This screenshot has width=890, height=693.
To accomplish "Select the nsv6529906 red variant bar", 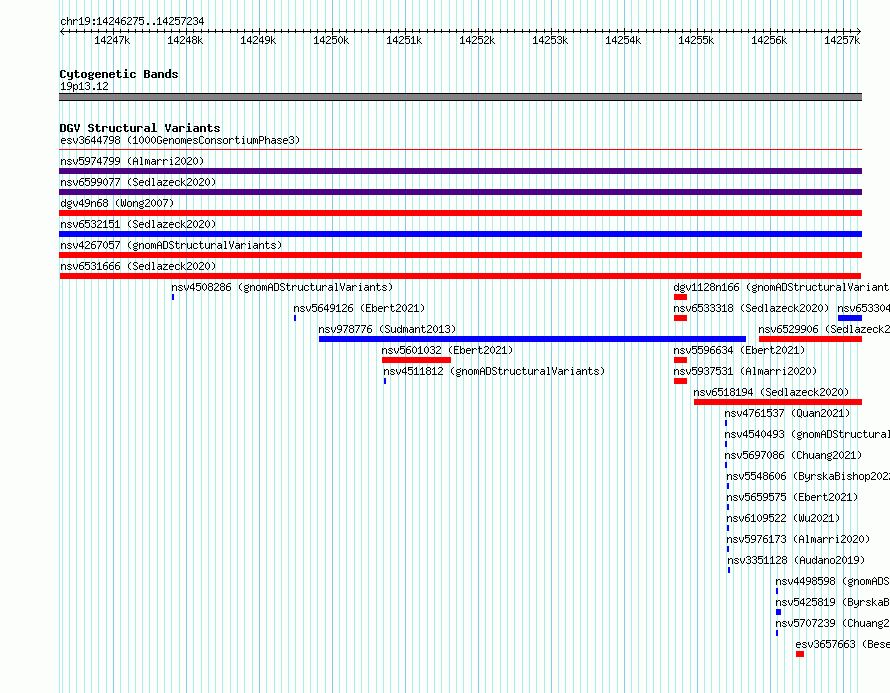I will [x=811, y=339].
